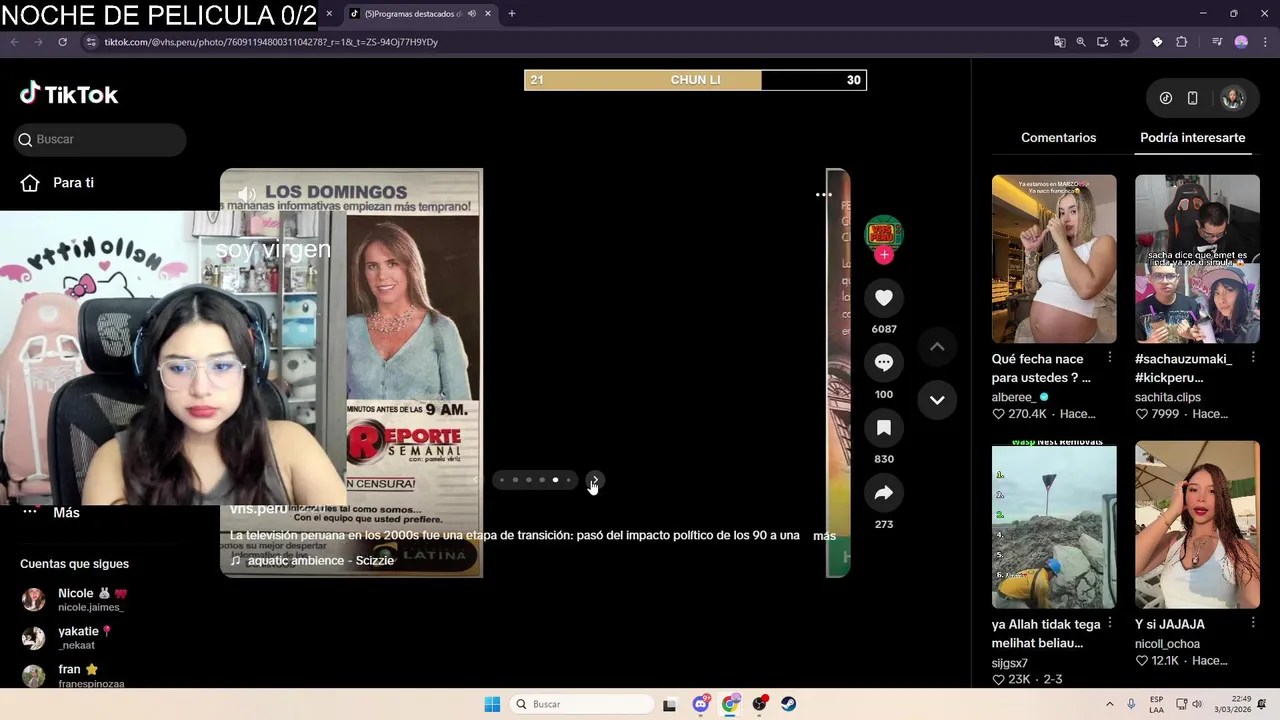Screen dimensions: 1280x720
Task: Share the post with arrow icon
Action: [x=883, y=492]
